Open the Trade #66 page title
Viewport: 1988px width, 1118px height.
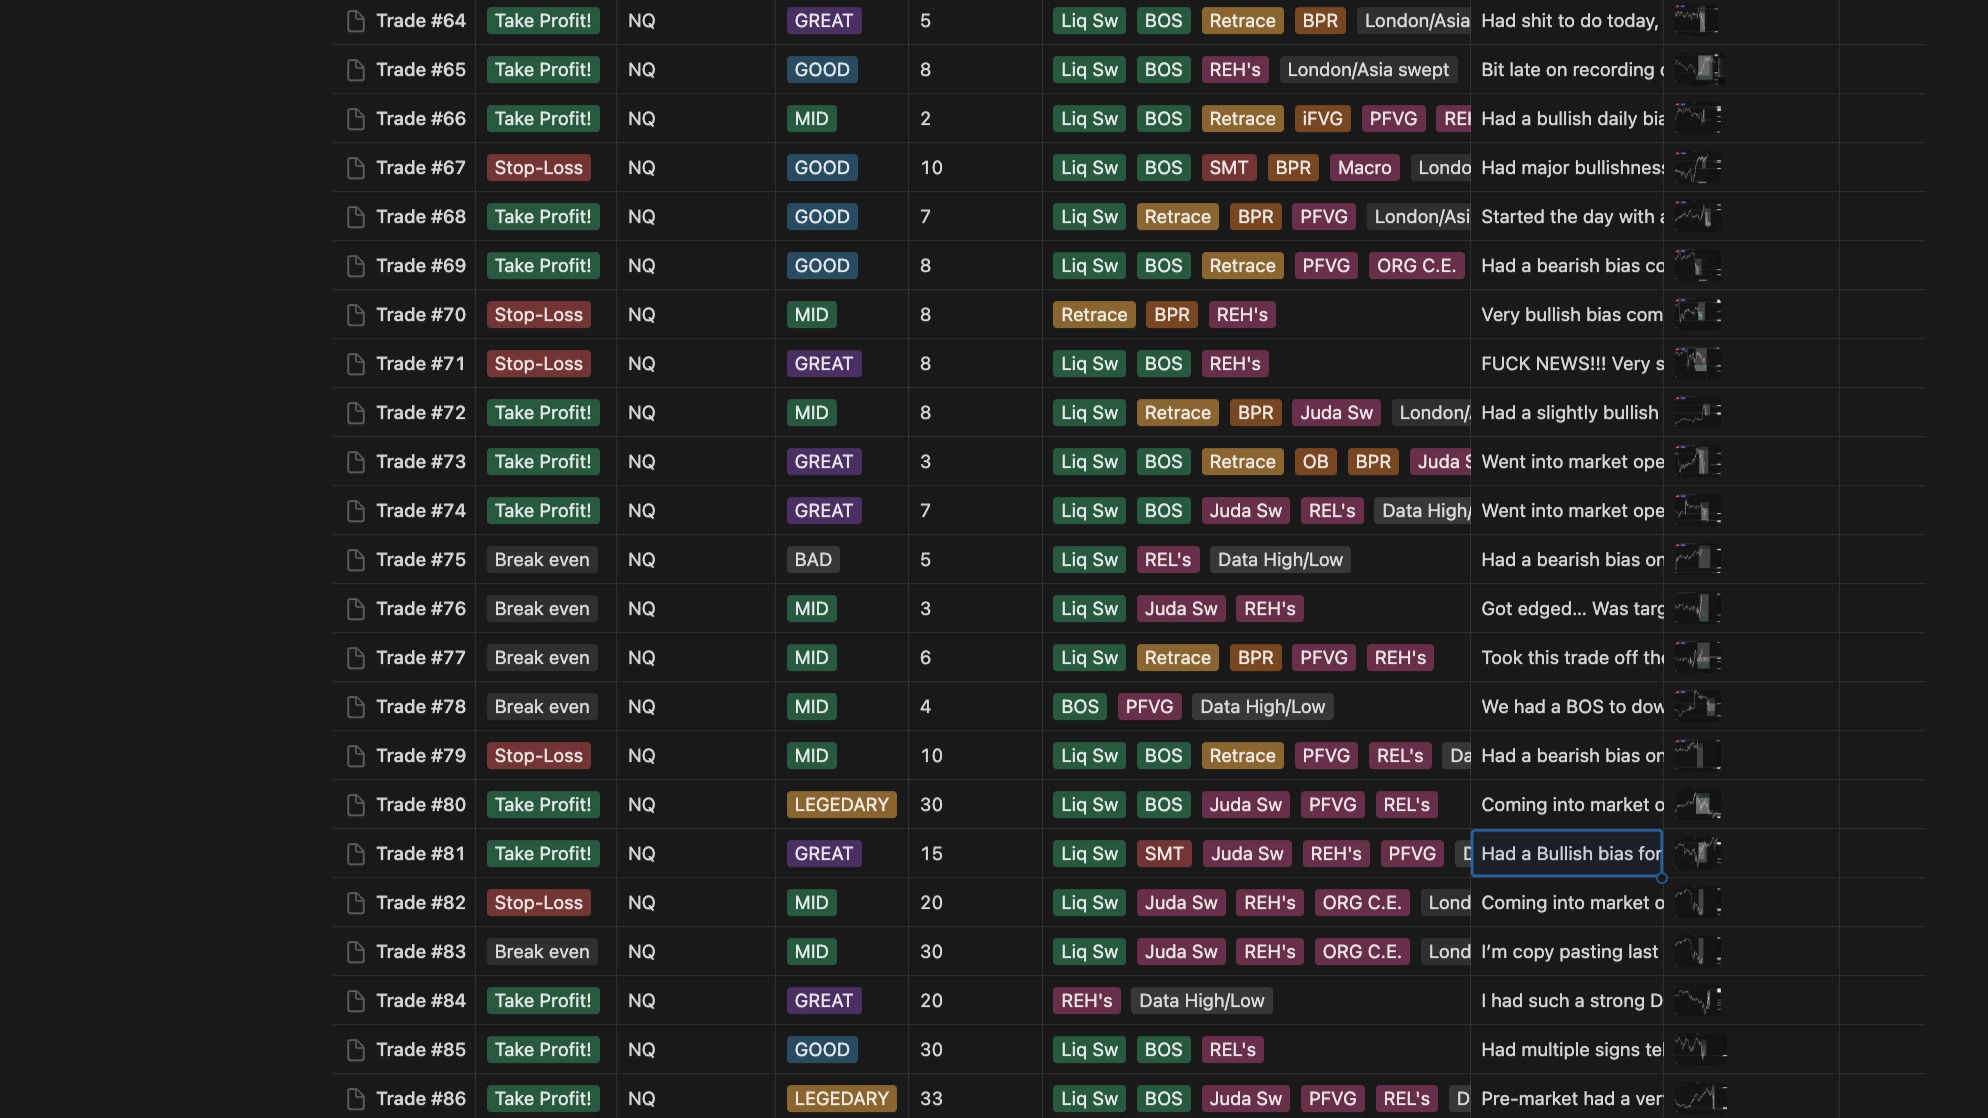coord(421,119)
